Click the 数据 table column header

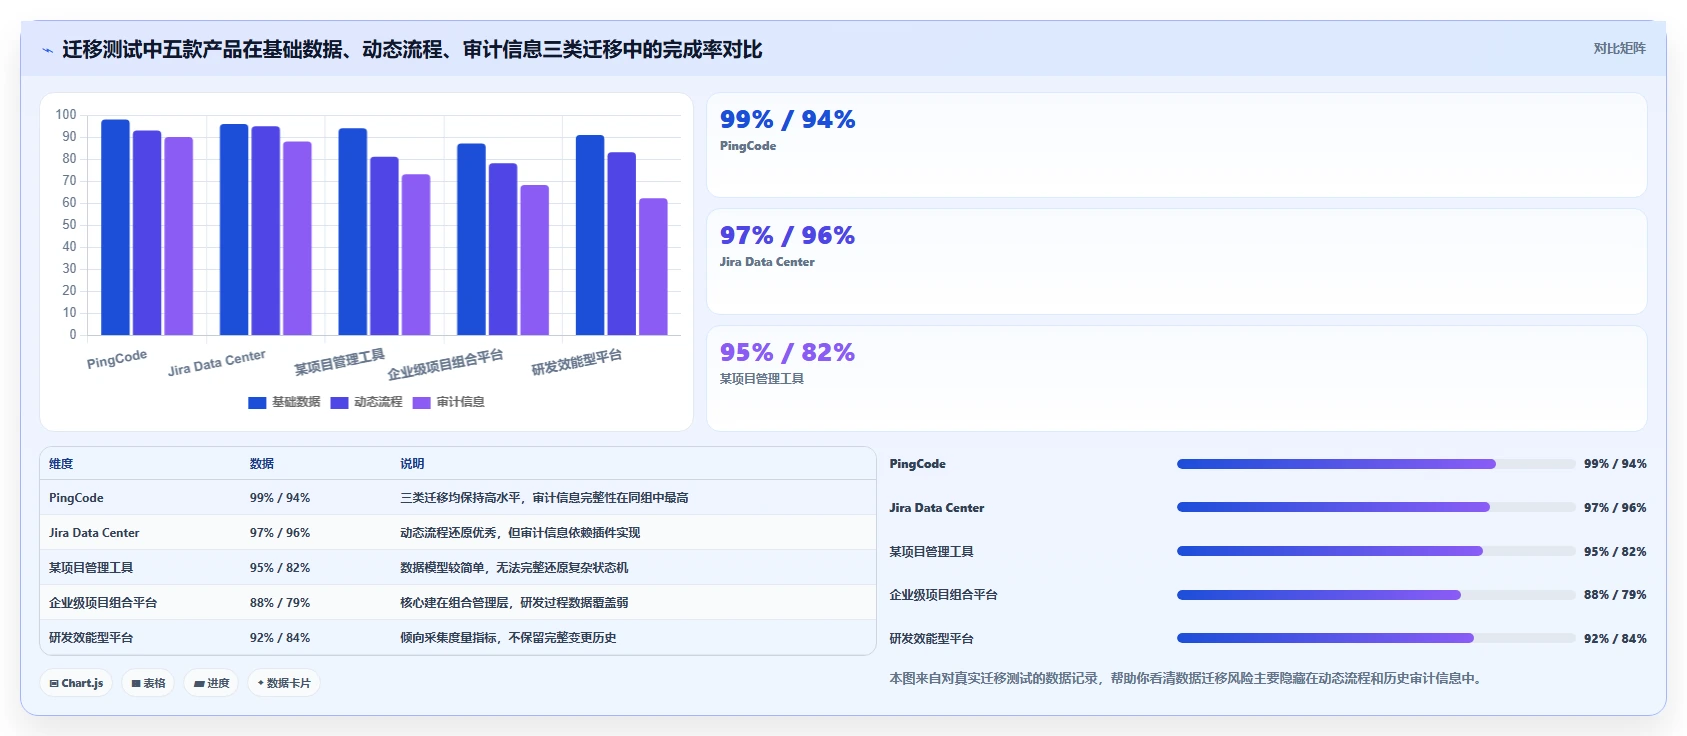pos(262,464)
